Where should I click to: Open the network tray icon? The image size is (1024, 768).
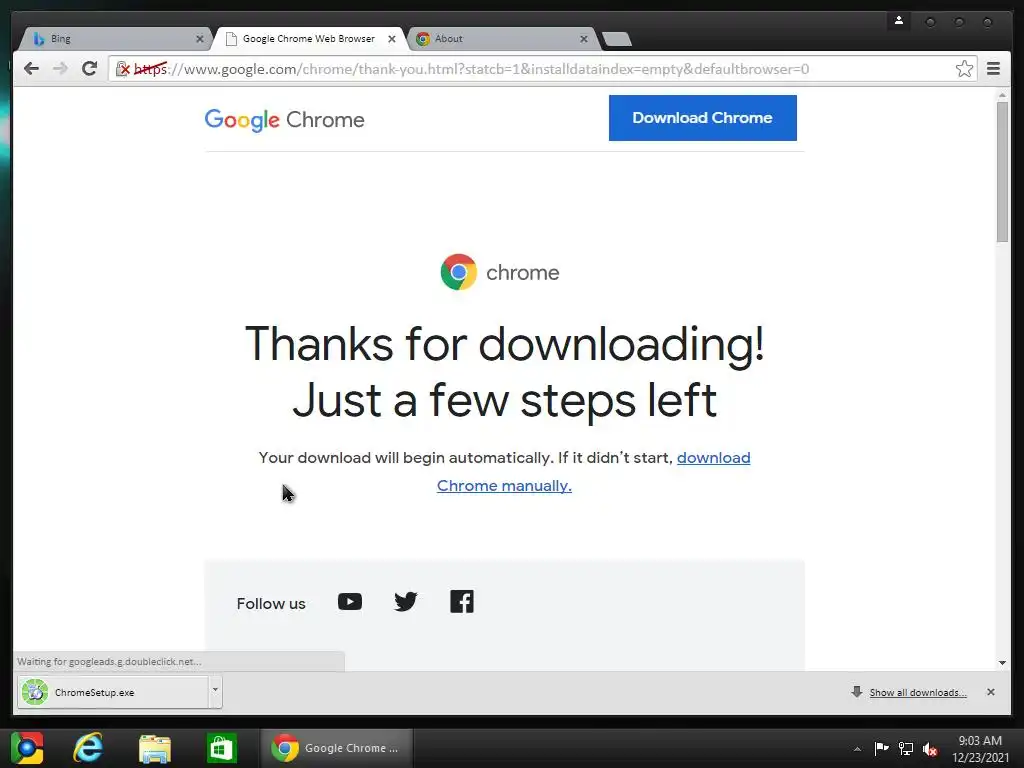tap(905, 748)
